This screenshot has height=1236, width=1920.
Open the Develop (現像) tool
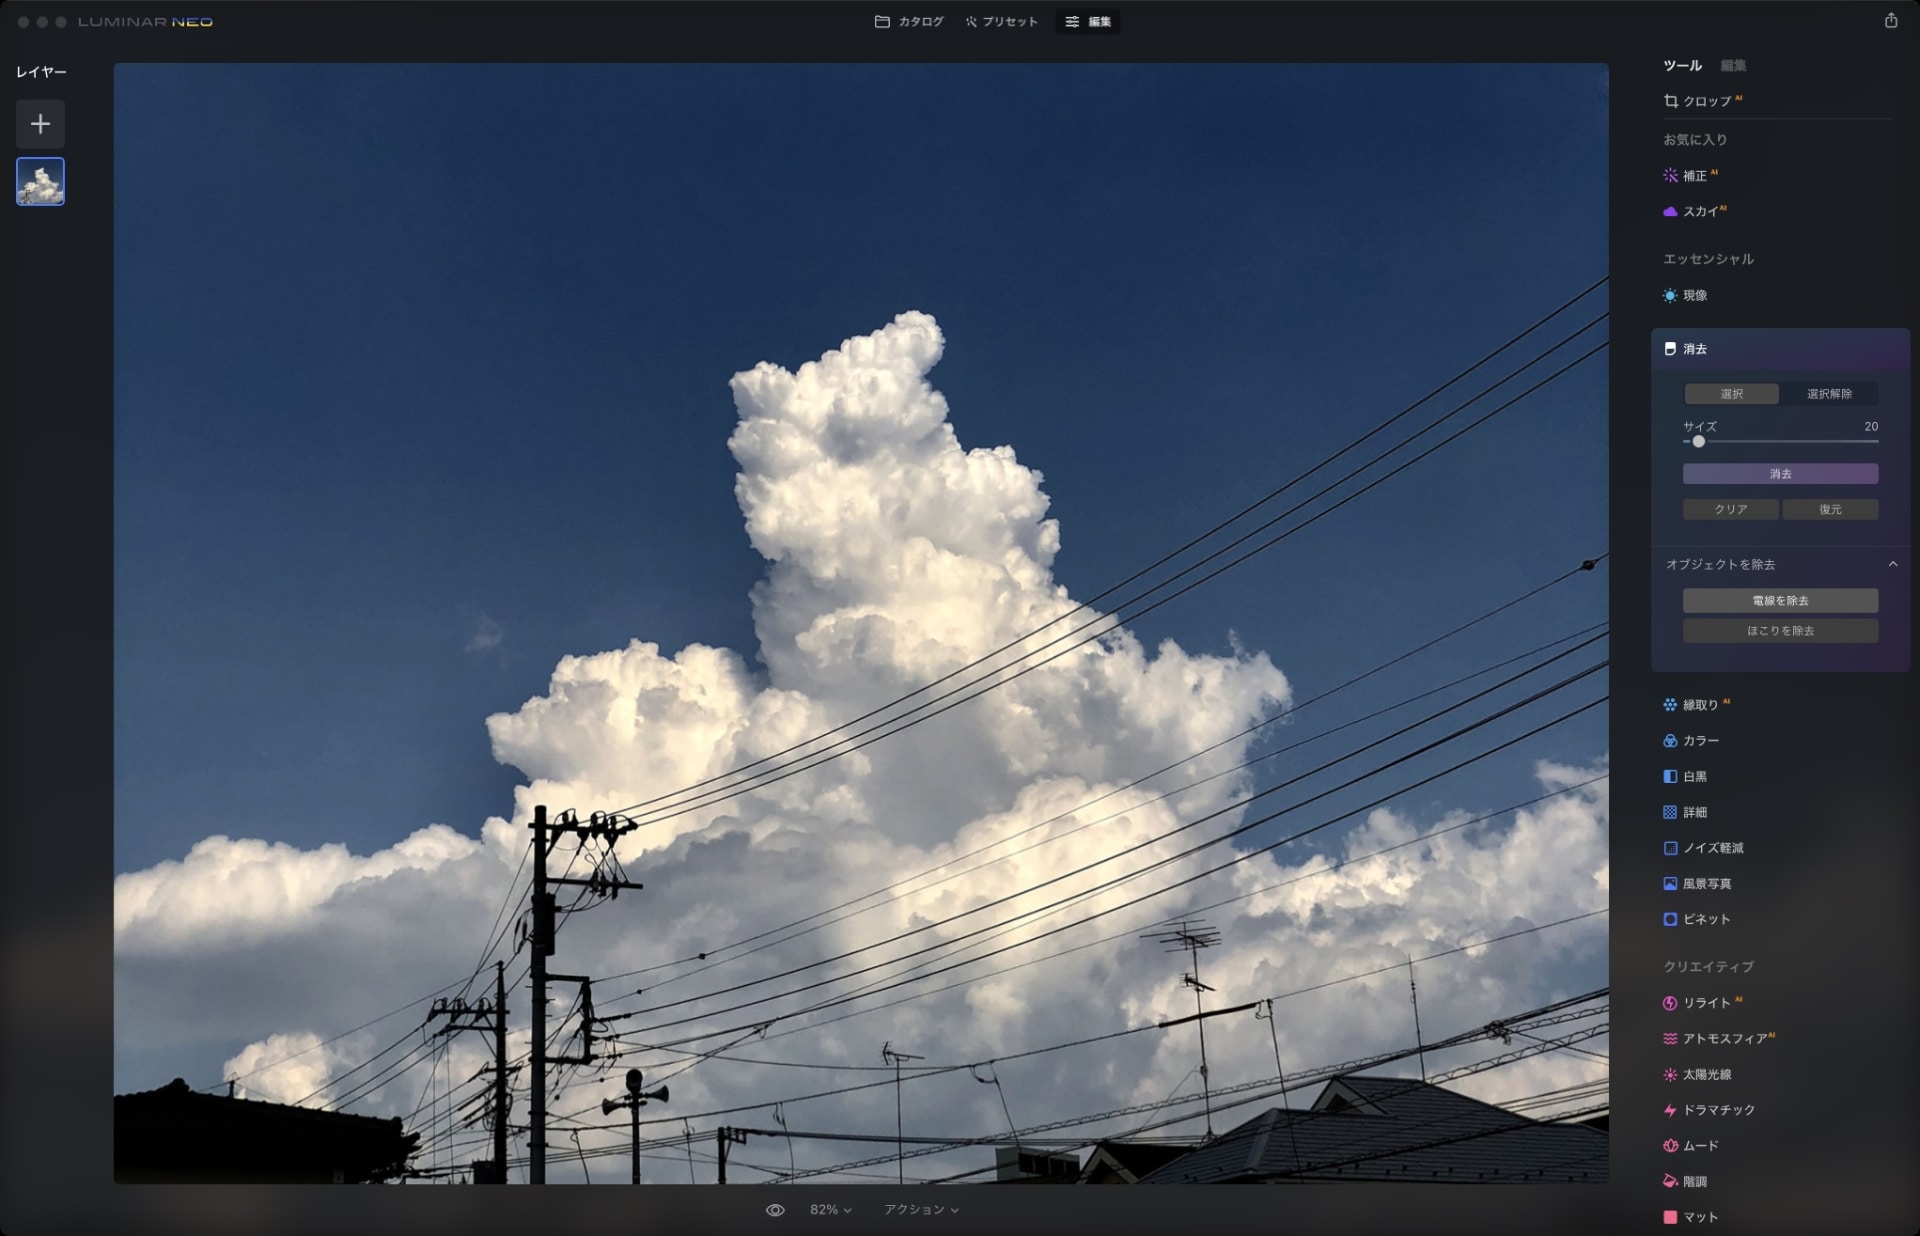coord(1693,296)
